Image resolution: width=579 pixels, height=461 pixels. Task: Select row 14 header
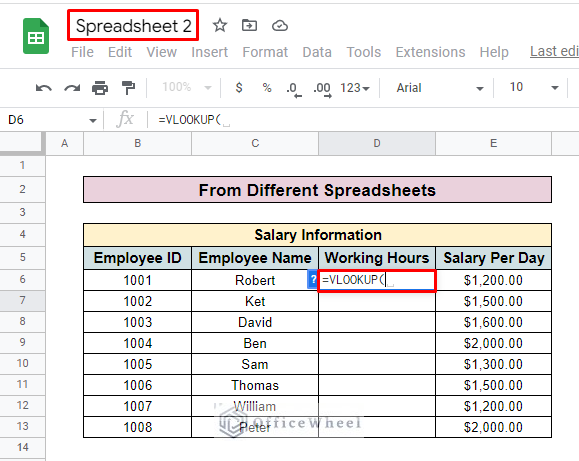pyautogui.click(x=23, y=447)
